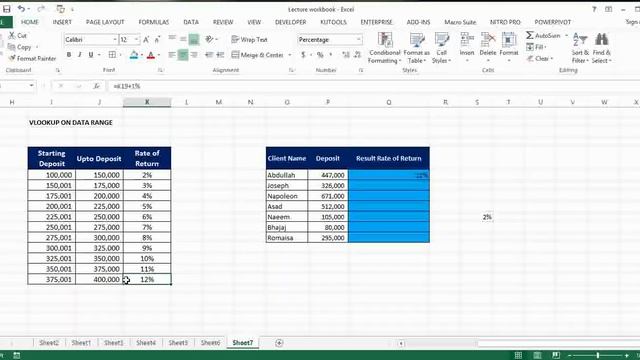Open Cell Styles gallery
The height and width of the screenshot is (360, 640).
point(441,48)
